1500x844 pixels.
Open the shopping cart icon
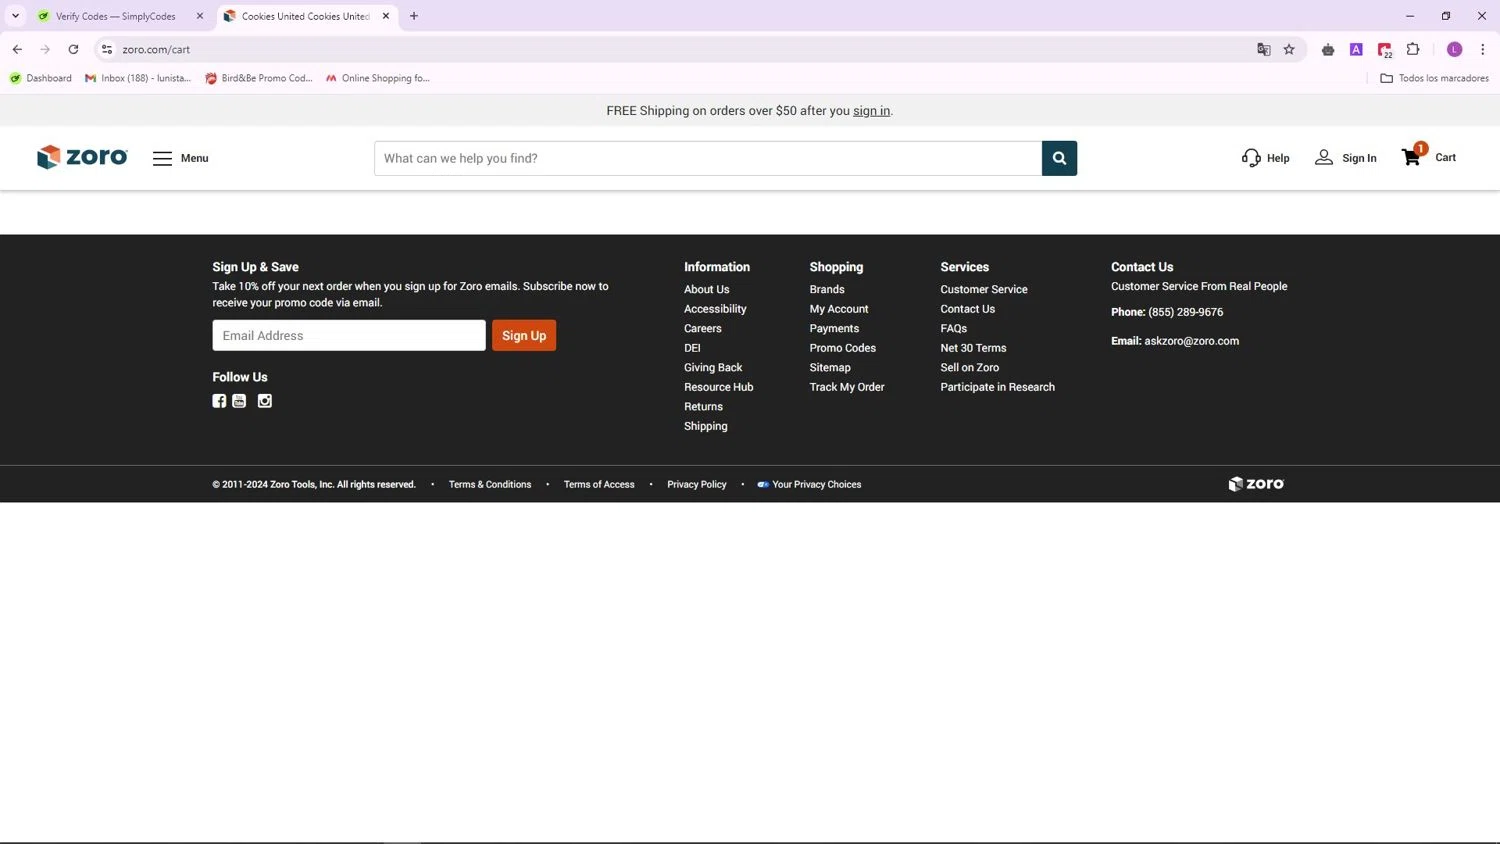click(x=1411, y=157)
